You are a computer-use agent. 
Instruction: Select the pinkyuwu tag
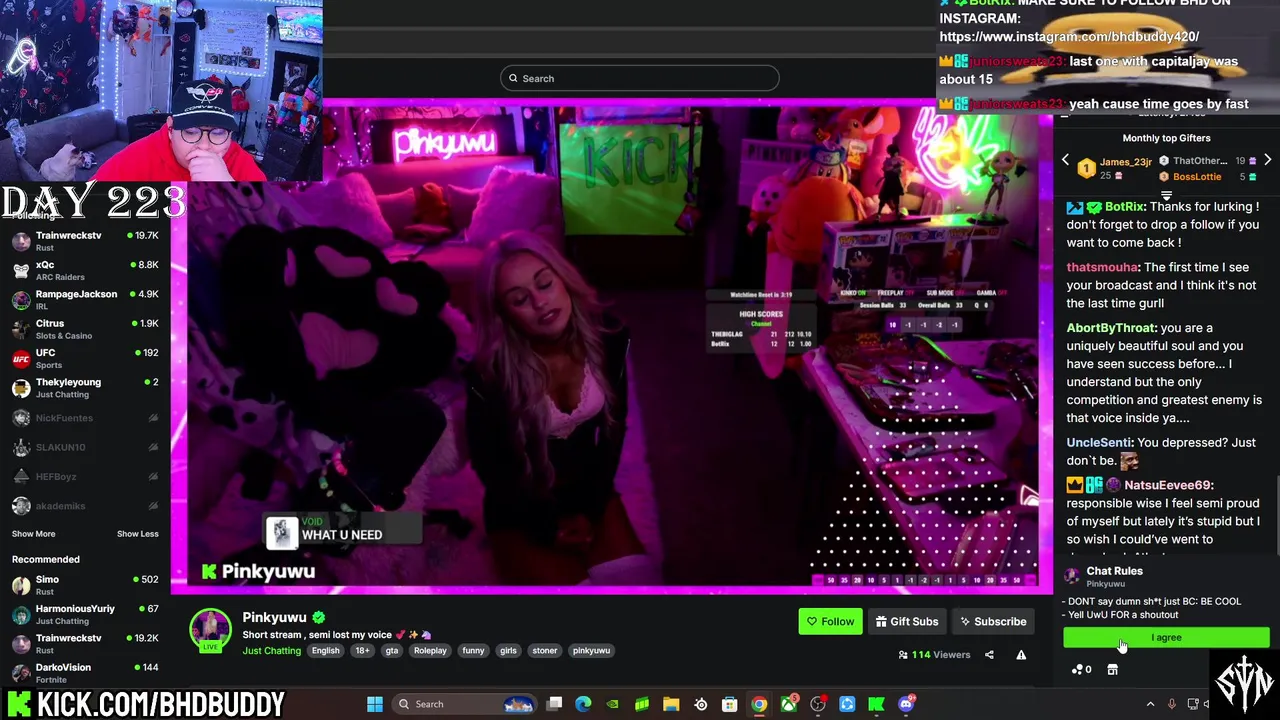pyautogui.click(x=591, y=651)
